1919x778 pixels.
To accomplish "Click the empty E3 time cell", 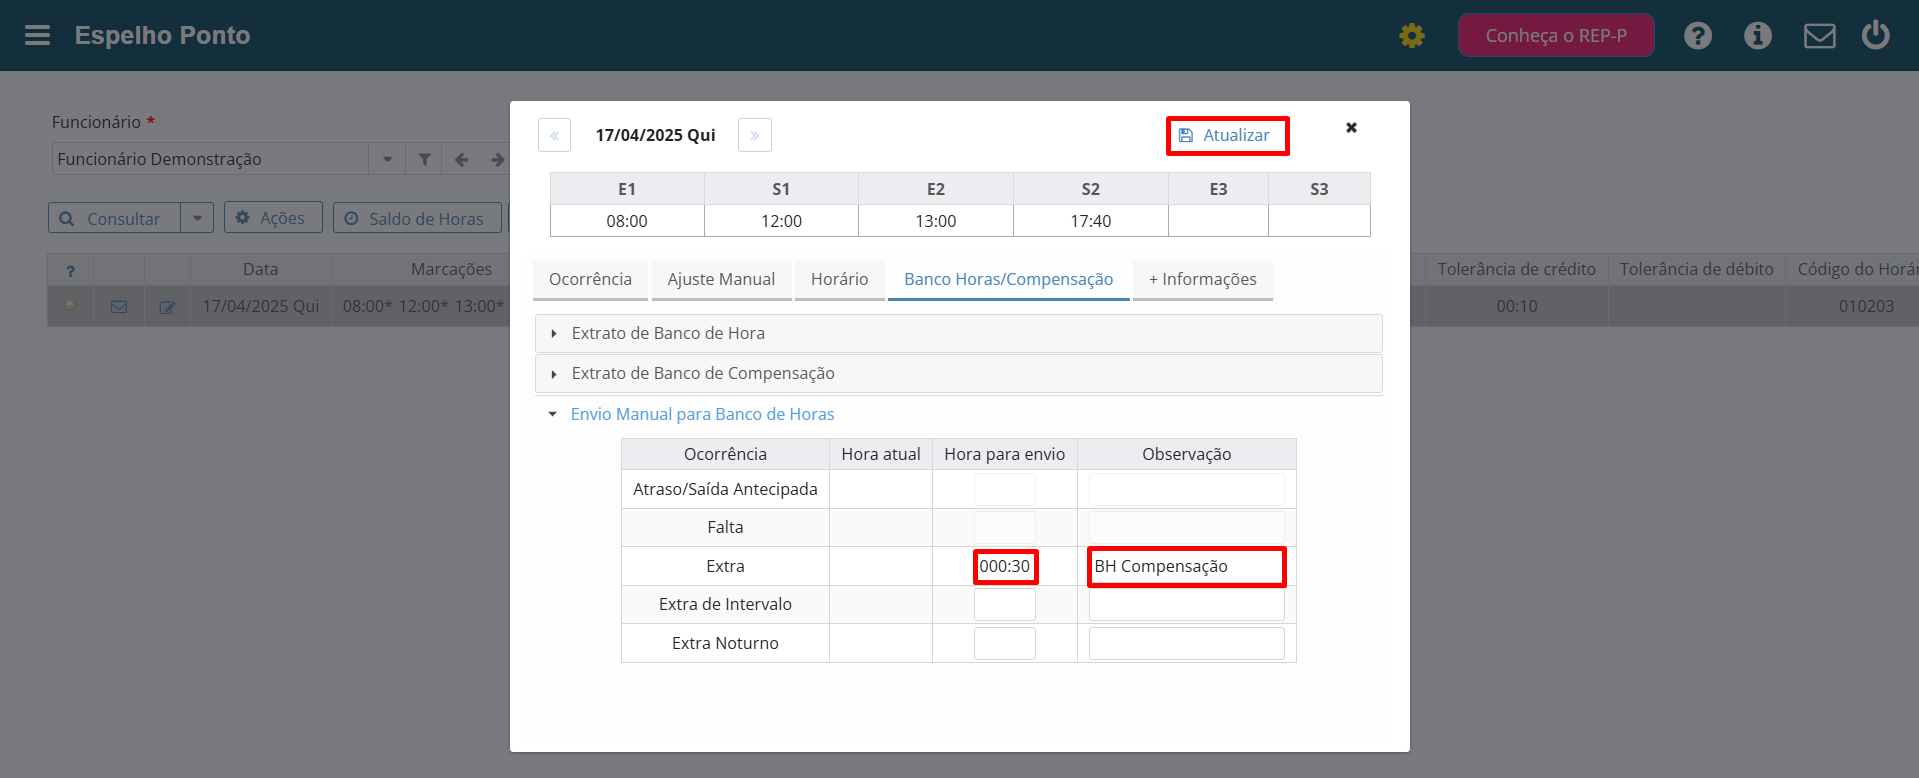I will coord(1218,221).
